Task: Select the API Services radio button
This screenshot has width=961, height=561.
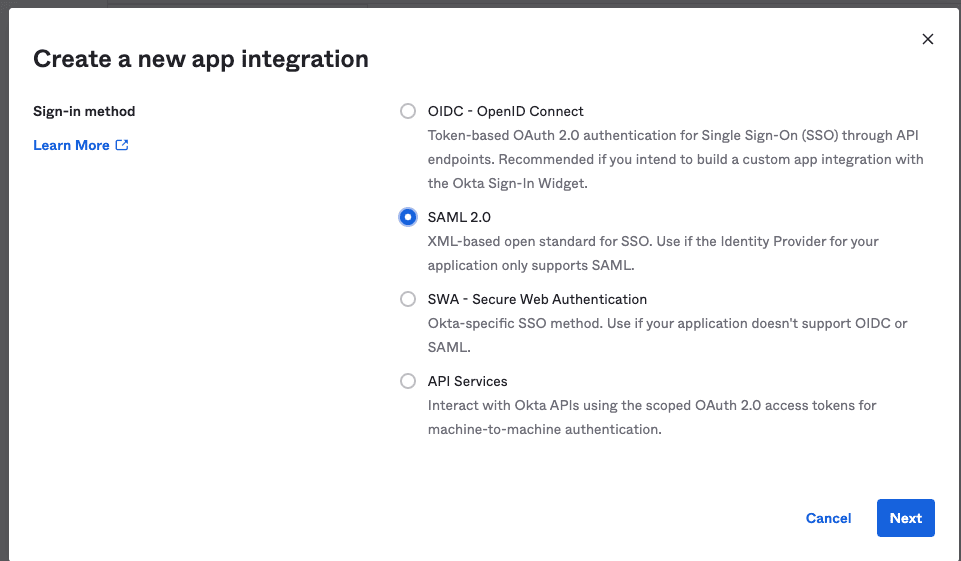Action: [408, 381]
